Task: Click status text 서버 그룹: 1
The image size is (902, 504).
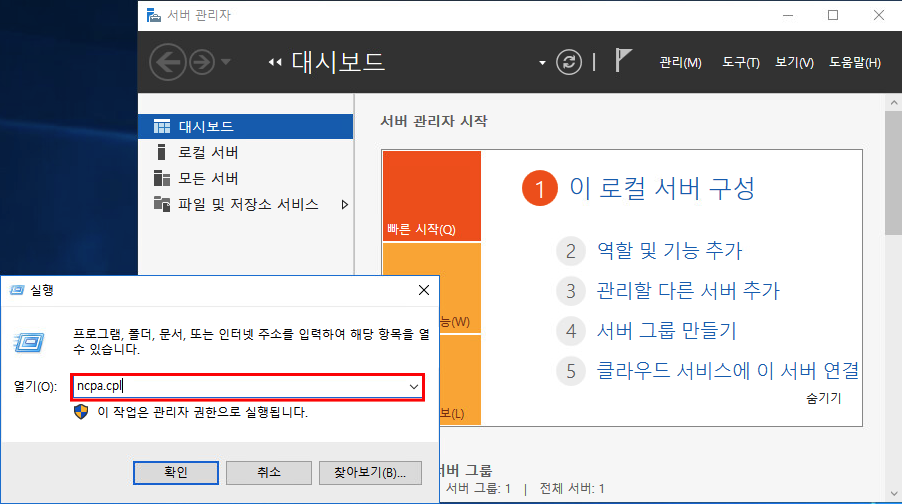Action: point(478,488)
